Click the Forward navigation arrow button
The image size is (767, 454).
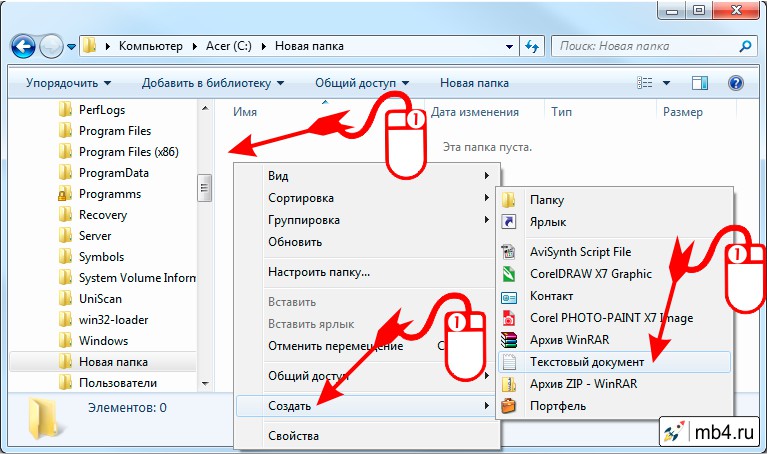tap(51, 47)
